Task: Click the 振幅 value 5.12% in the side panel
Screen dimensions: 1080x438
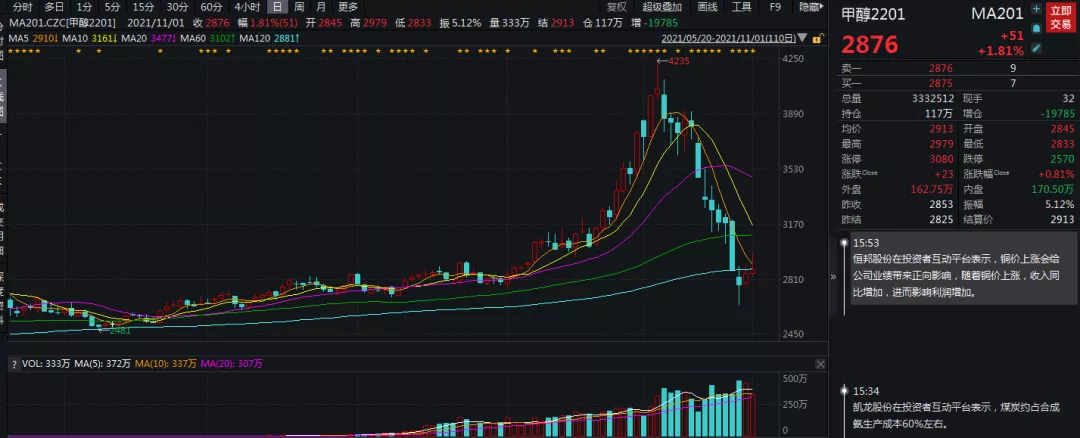Action: (1058, 205)
